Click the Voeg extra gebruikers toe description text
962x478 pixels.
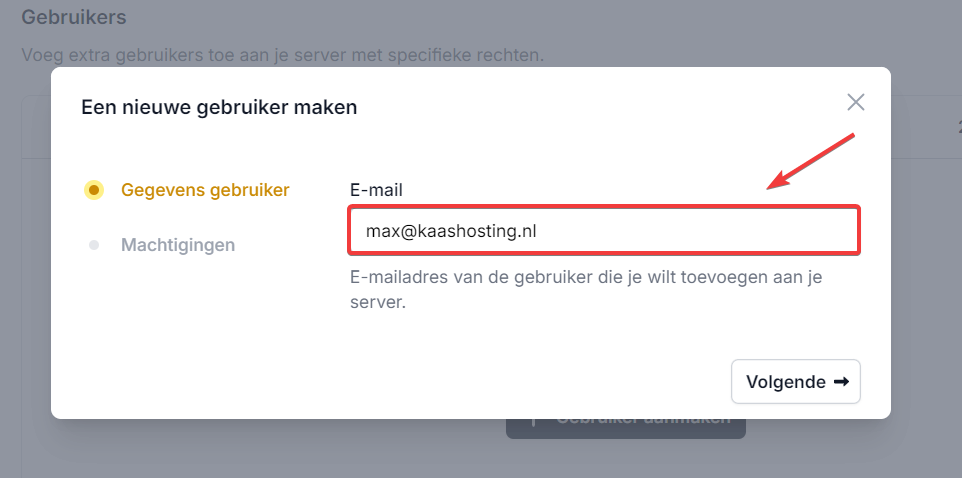tap(283, 54)
